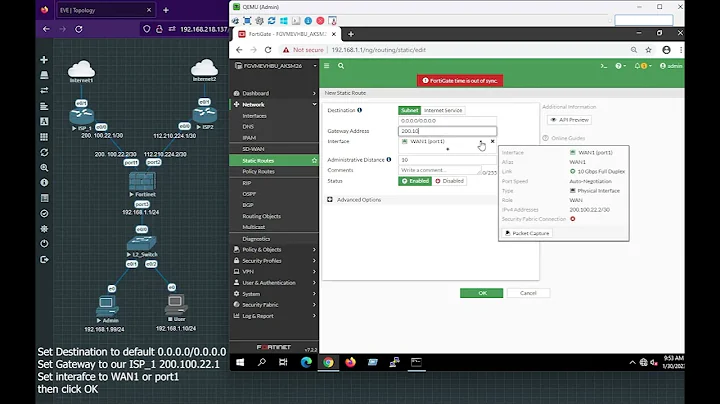Image resolution: width=720 pixels, height=404 pixels.
Task: Set Status to Disabled
Action: click(x=450, y=181)
